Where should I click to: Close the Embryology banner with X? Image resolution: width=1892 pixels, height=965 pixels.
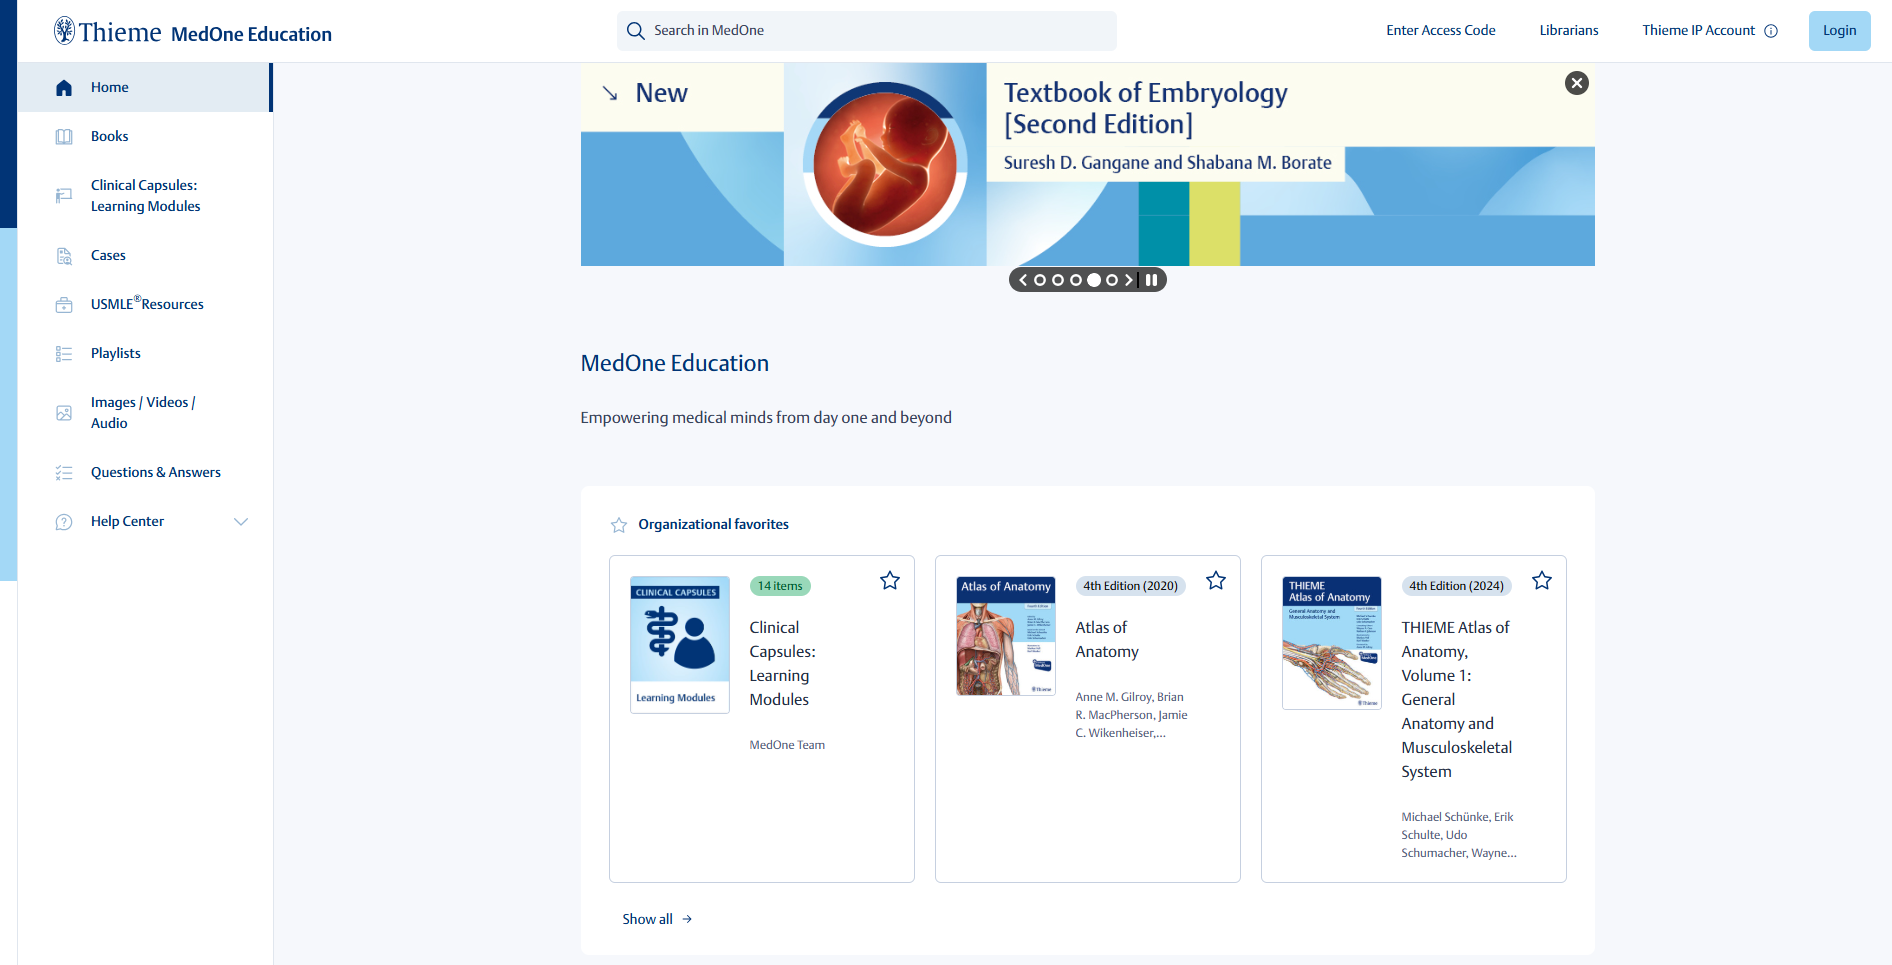pyautogui.click(x=1577, y=83)
